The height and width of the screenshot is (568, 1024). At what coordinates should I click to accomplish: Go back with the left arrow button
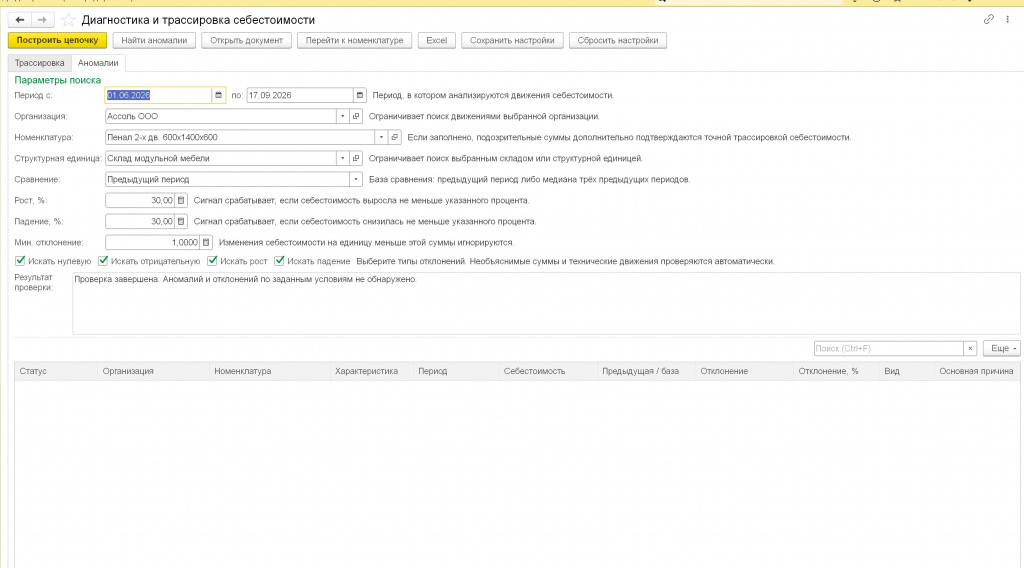(x=20, y=20)
